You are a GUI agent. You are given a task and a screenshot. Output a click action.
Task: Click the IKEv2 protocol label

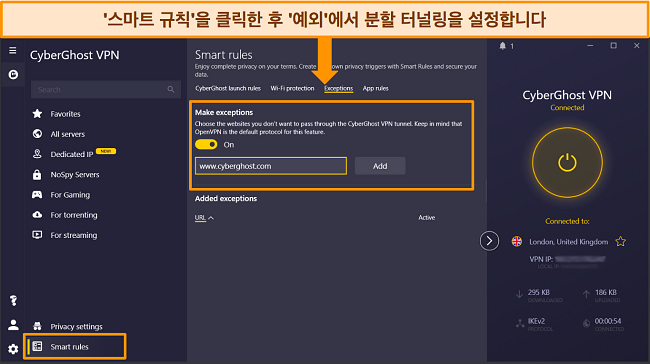[x=536, y=321]
